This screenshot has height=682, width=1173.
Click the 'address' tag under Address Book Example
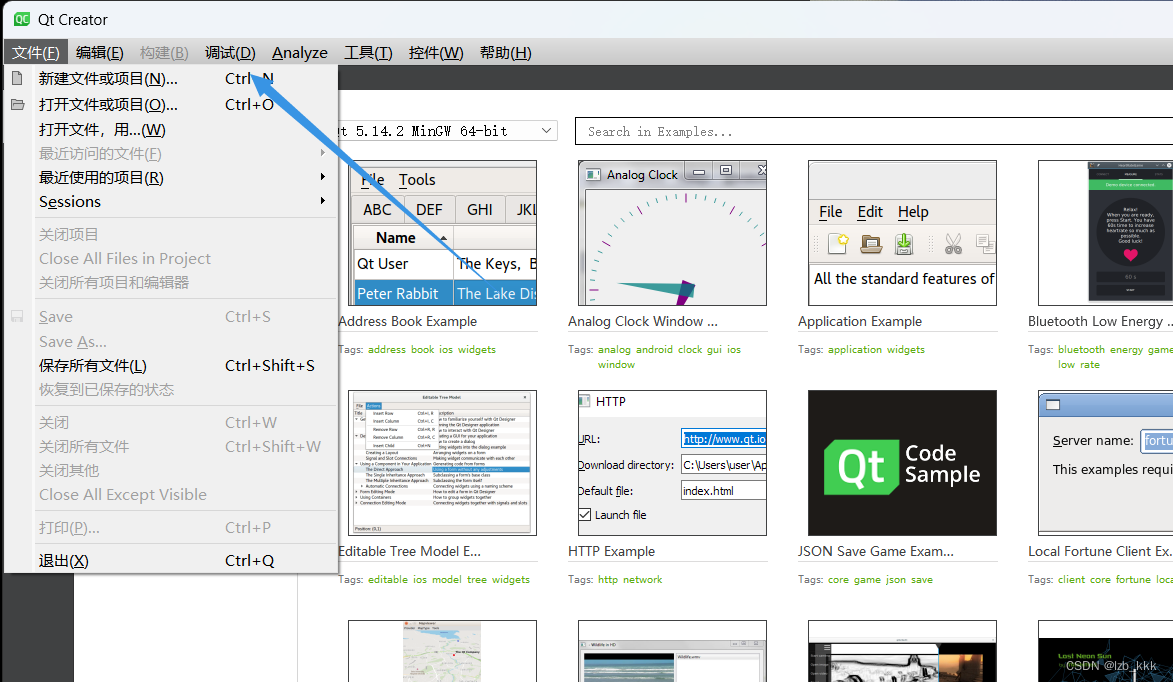coord(387,349)
